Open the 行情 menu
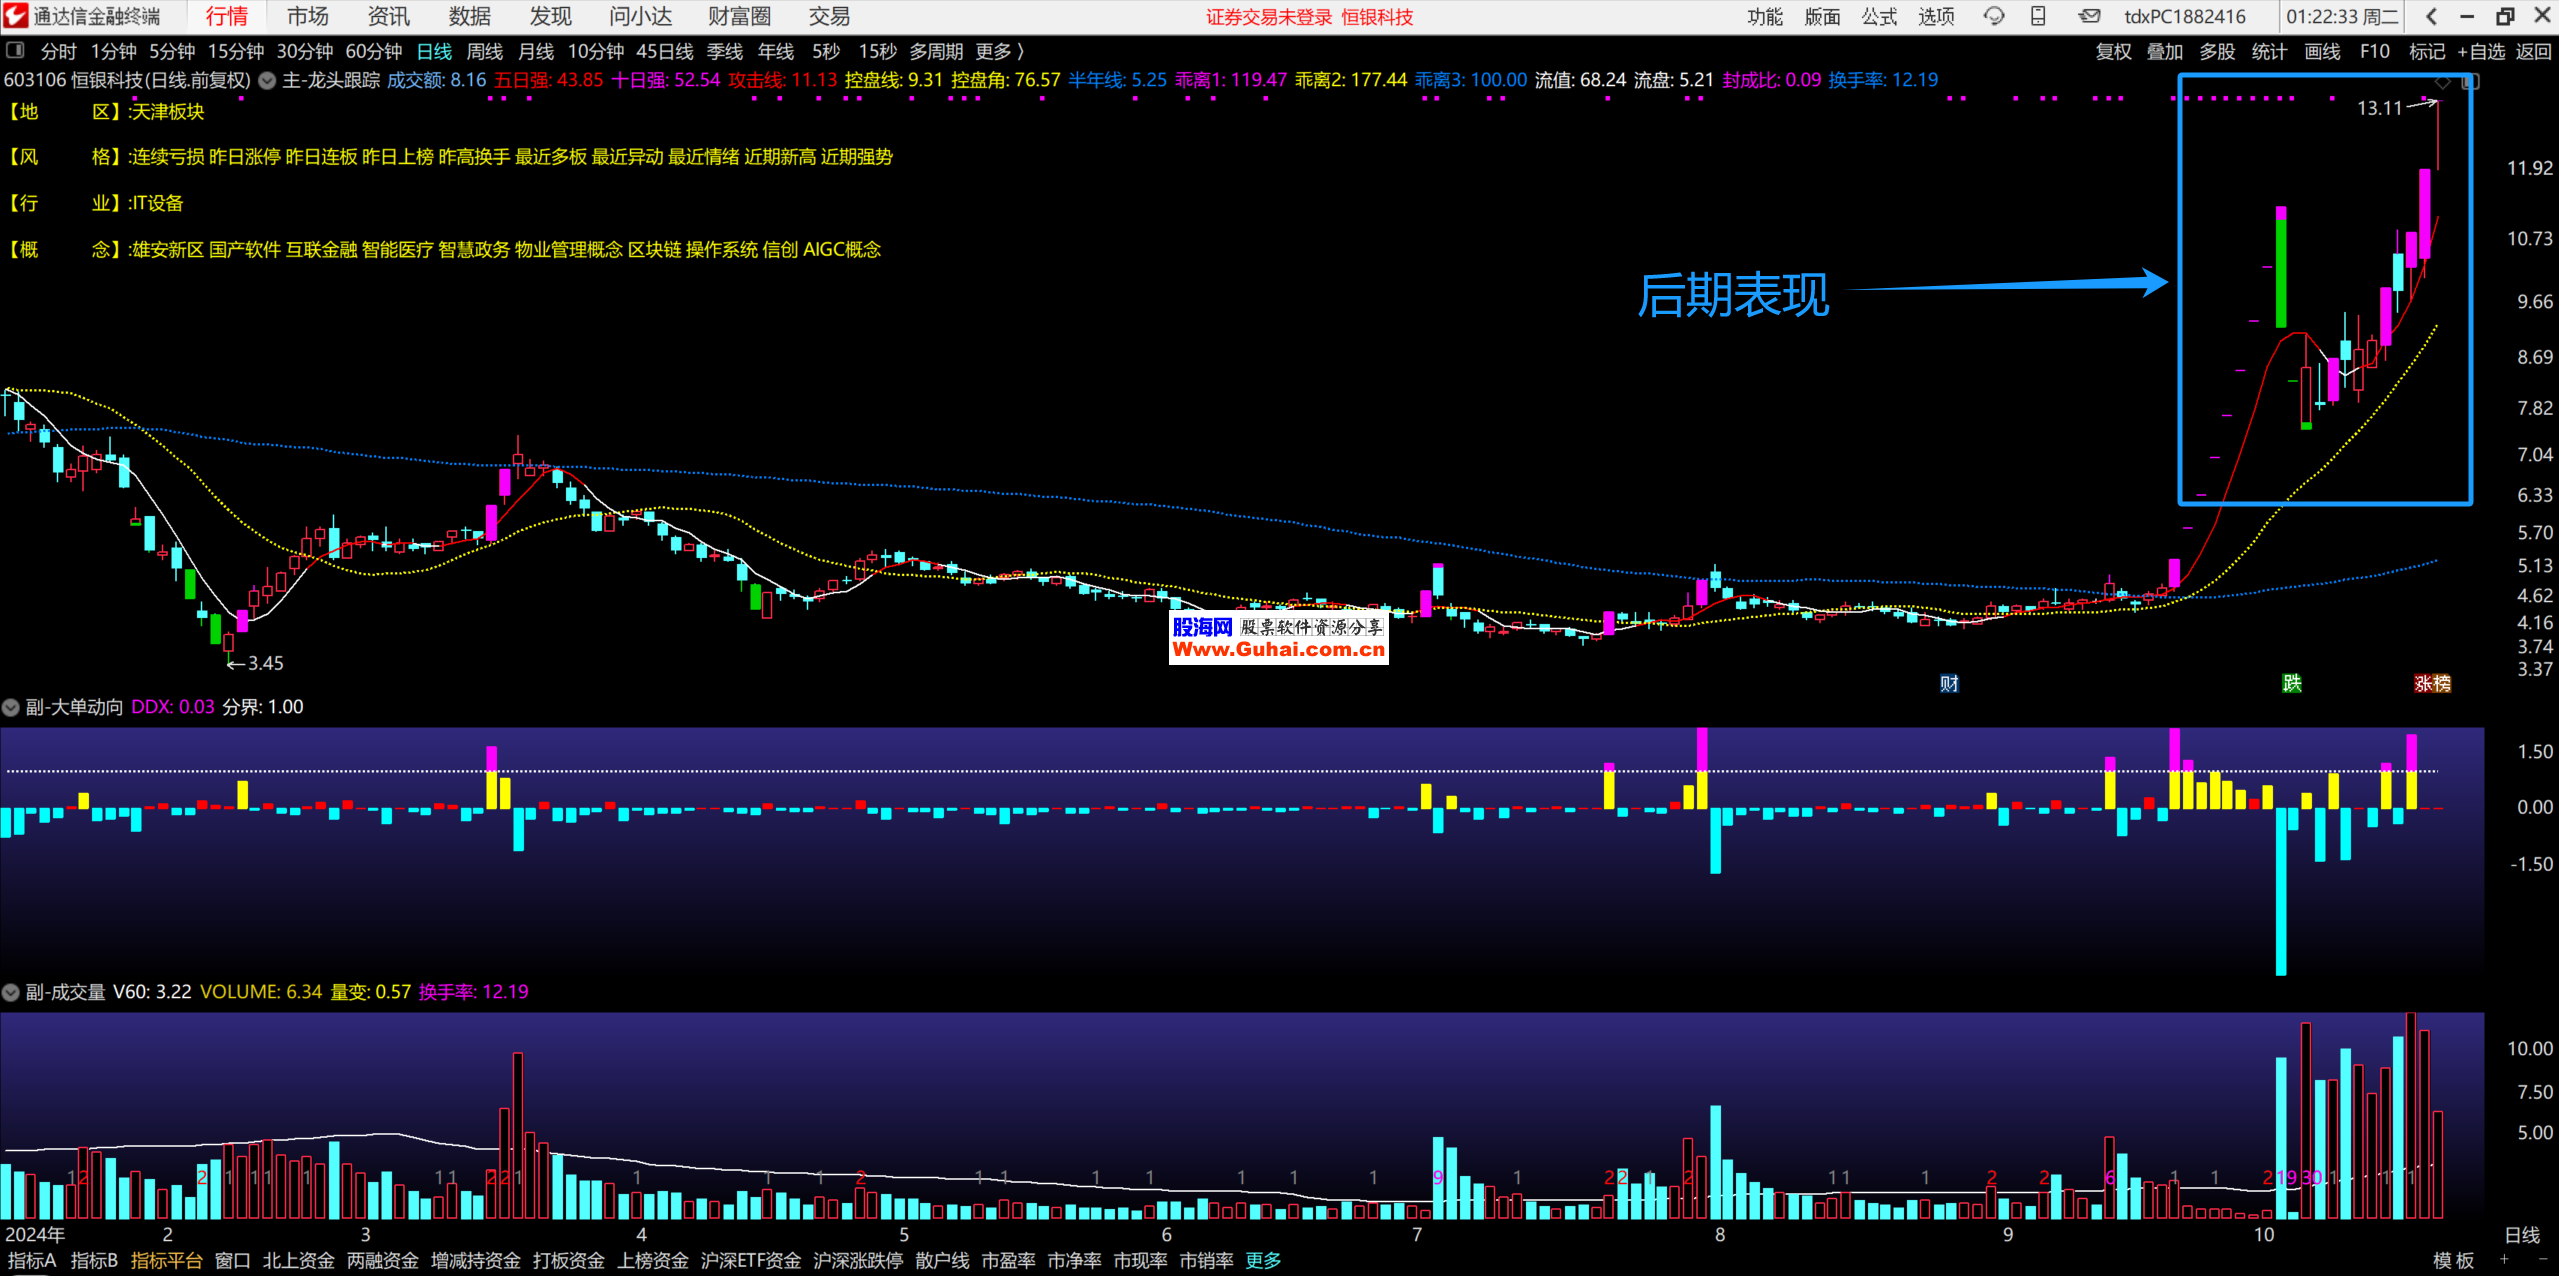Screen dimensions: 2559x1276 pos(227,16)
